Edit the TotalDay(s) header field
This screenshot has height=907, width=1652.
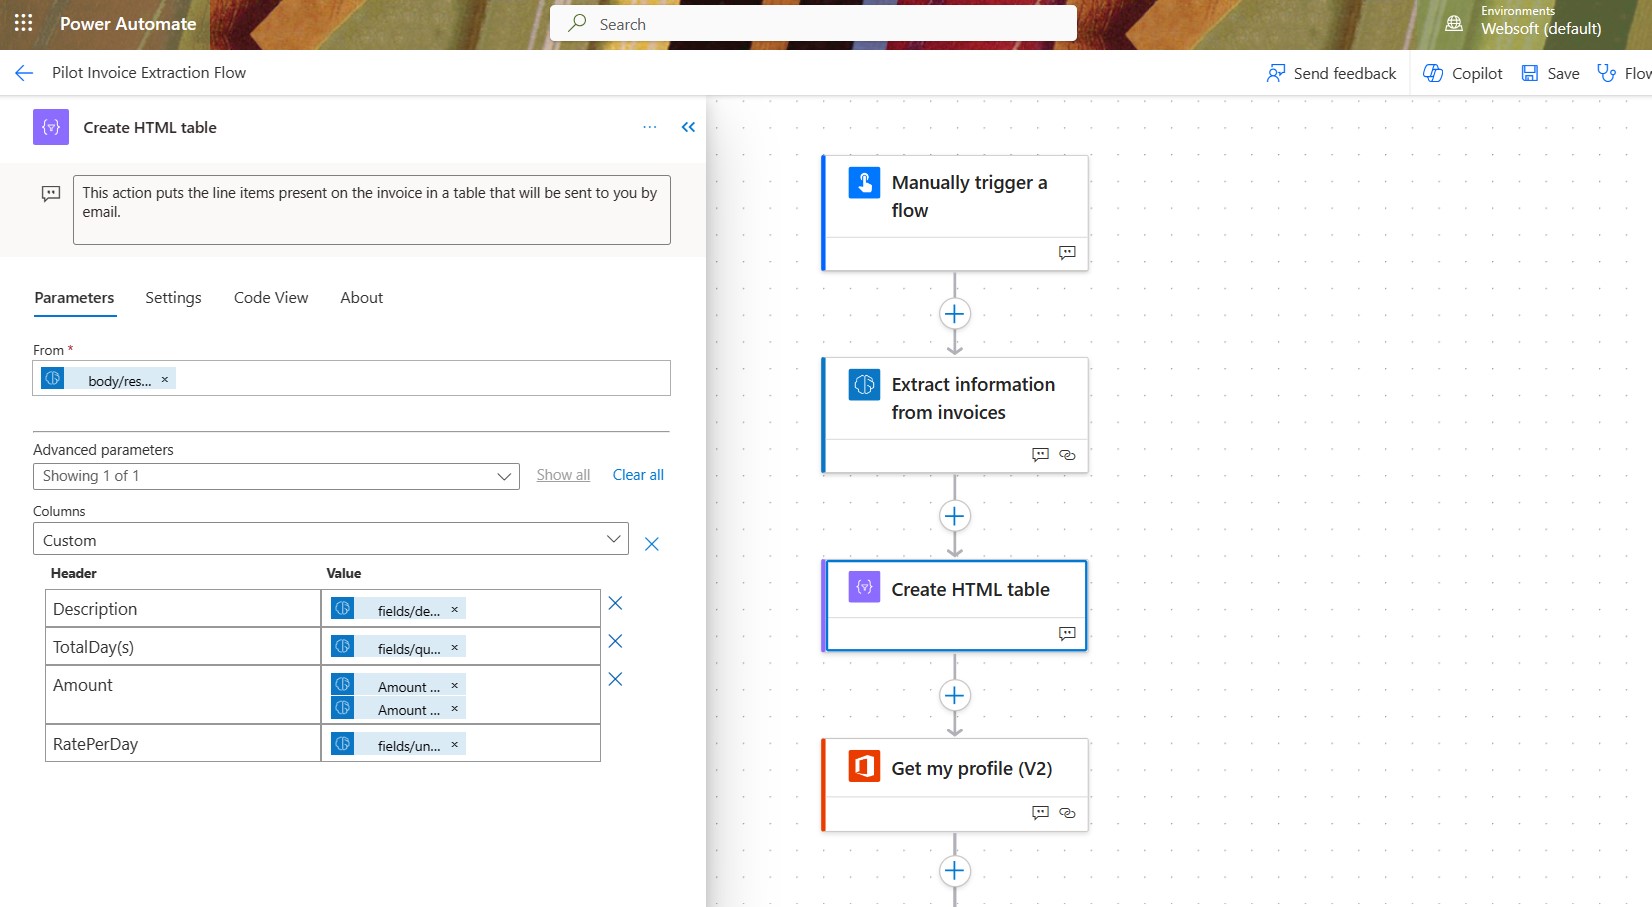coord(183,646)
